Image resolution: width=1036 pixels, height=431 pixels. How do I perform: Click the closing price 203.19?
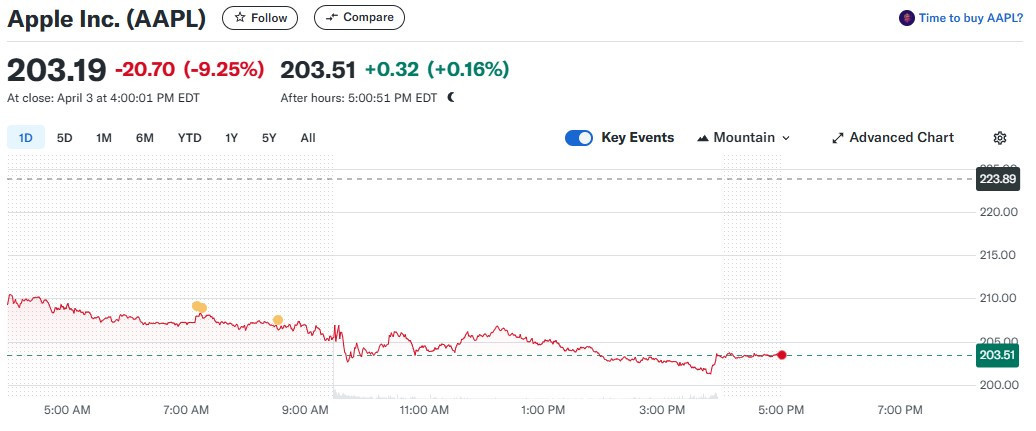tap(57, 70)
